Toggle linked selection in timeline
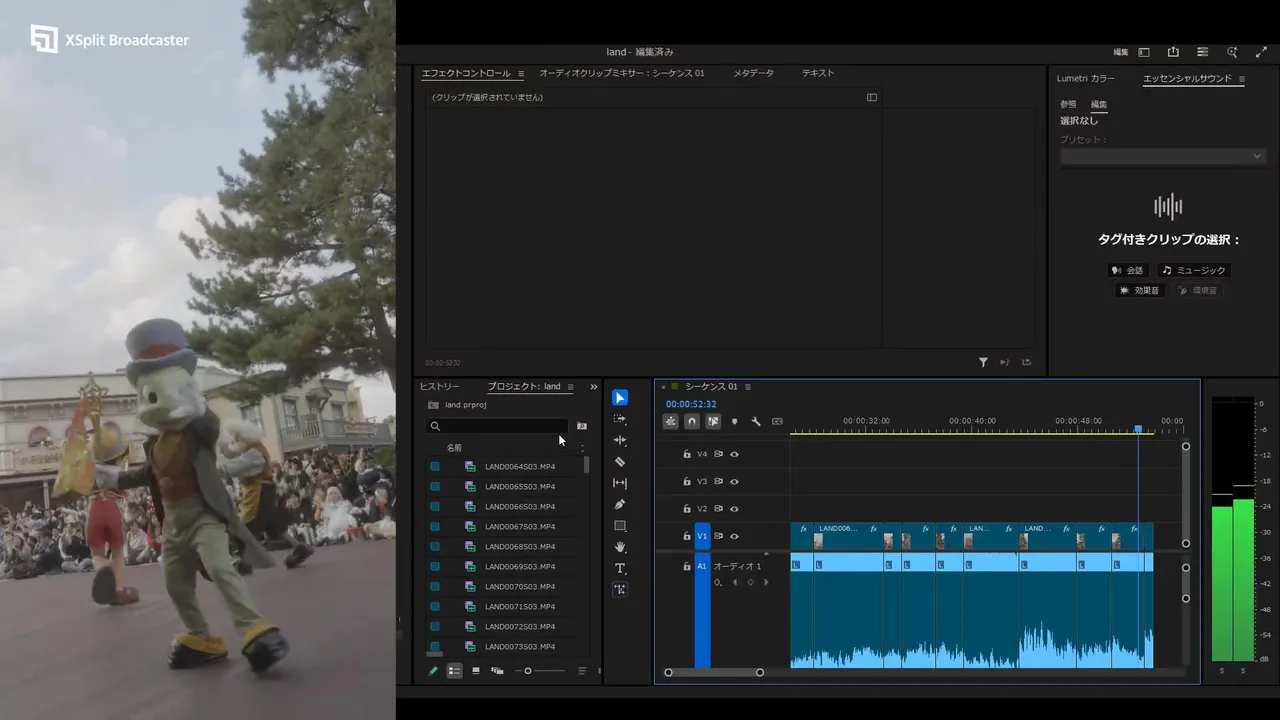The width and height of the screenshot is (1280, 720). click(713, 422)
